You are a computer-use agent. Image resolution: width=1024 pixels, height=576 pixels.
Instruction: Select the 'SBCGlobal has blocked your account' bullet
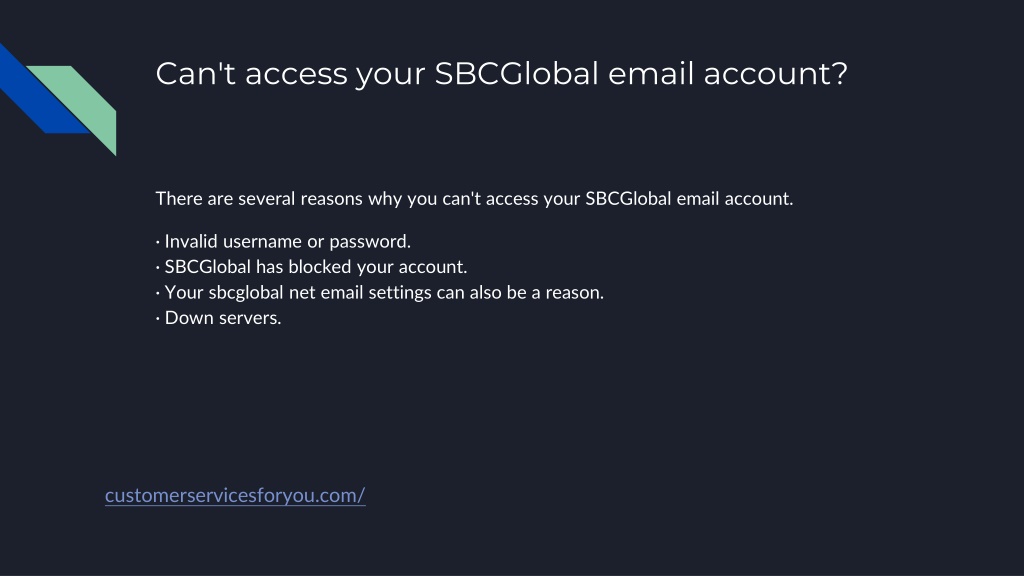[x=312, y=267]
